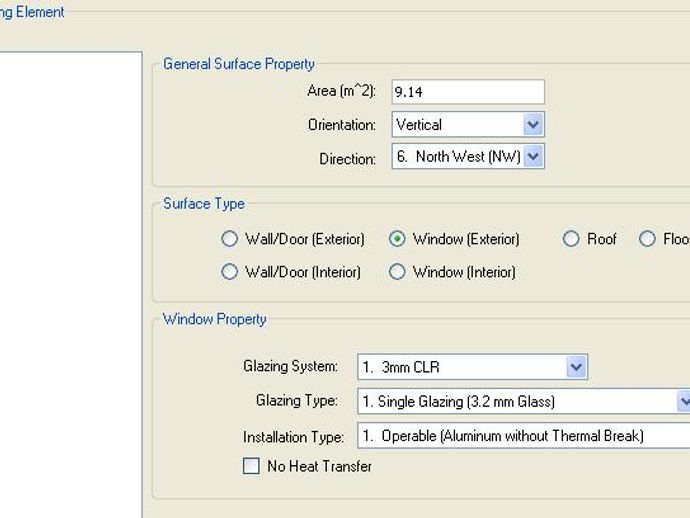Click the Area (m^2) text label

[341, 91]
